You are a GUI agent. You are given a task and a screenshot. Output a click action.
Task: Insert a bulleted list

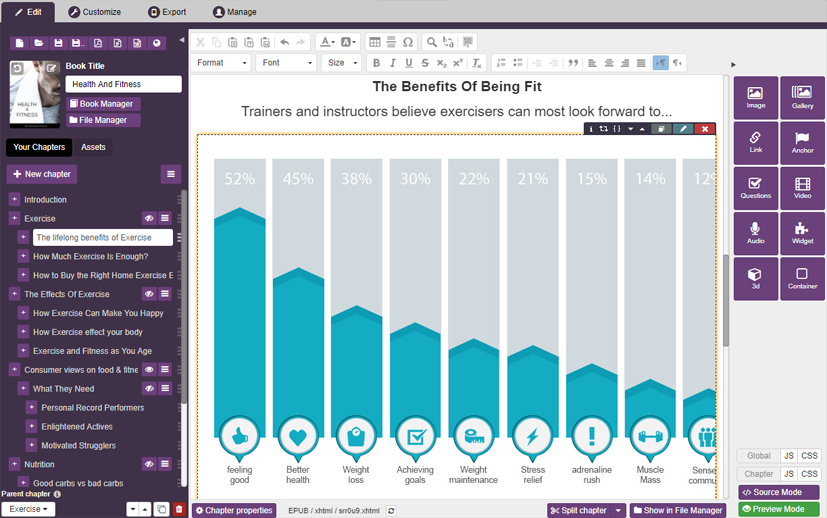[518, 63]
